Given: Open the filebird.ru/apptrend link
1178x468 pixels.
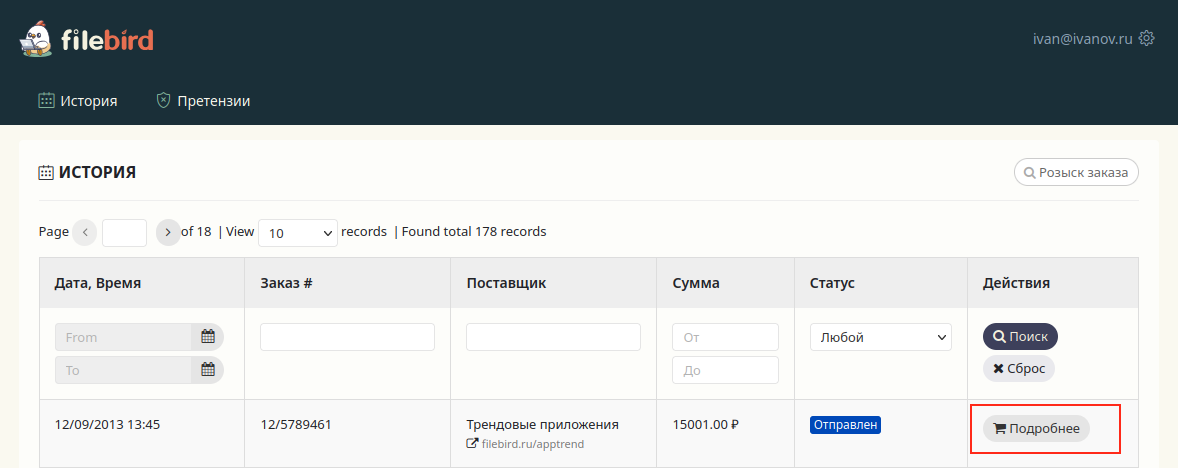Looking at the screenshot, I should [x=532, y=443].
